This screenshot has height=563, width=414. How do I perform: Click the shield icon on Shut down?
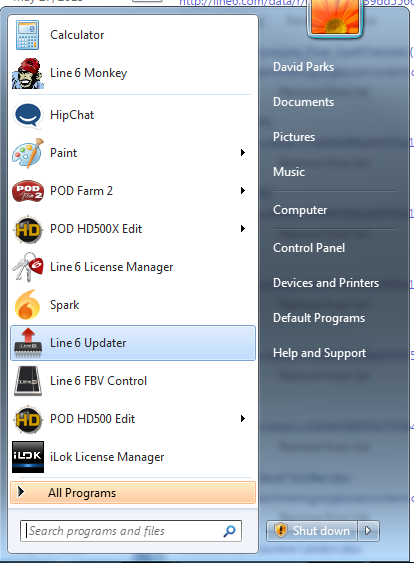pos(281,530)
